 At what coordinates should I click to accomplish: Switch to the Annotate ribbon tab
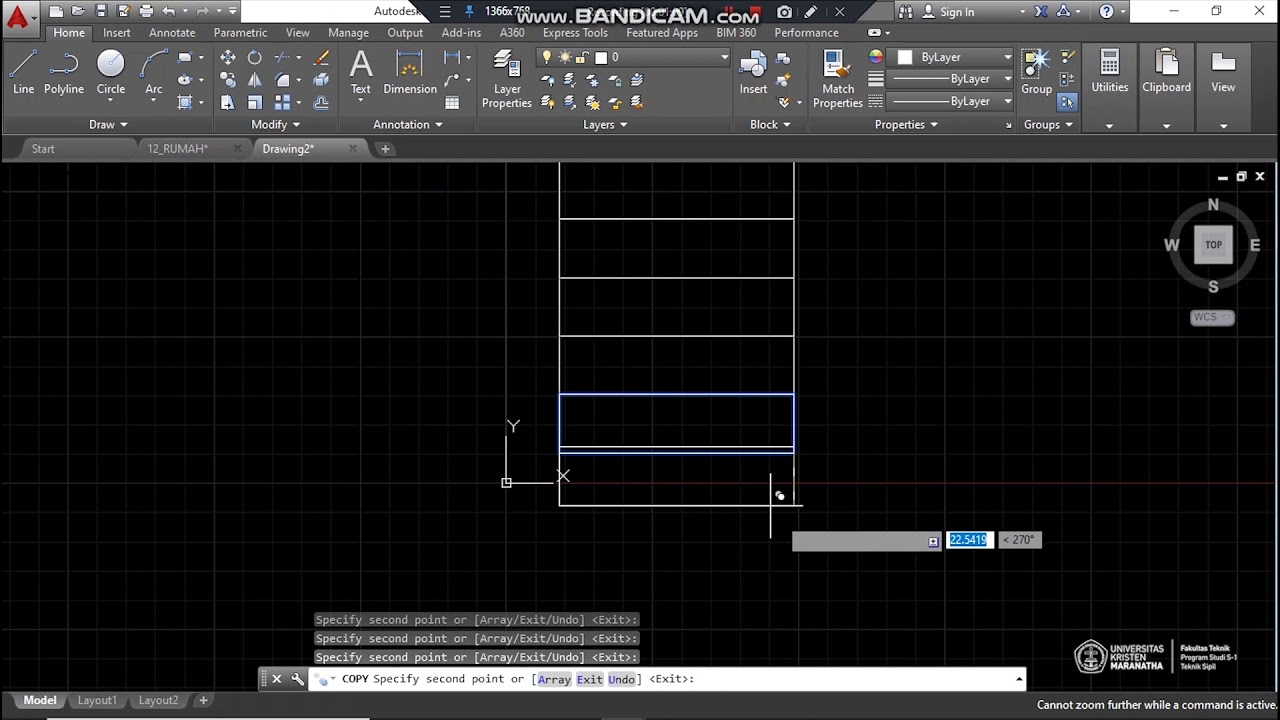(172, 33)
